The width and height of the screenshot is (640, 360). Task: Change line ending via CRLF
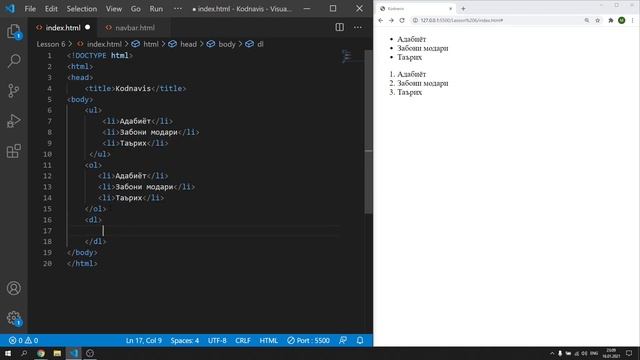(x=243, y=340)
